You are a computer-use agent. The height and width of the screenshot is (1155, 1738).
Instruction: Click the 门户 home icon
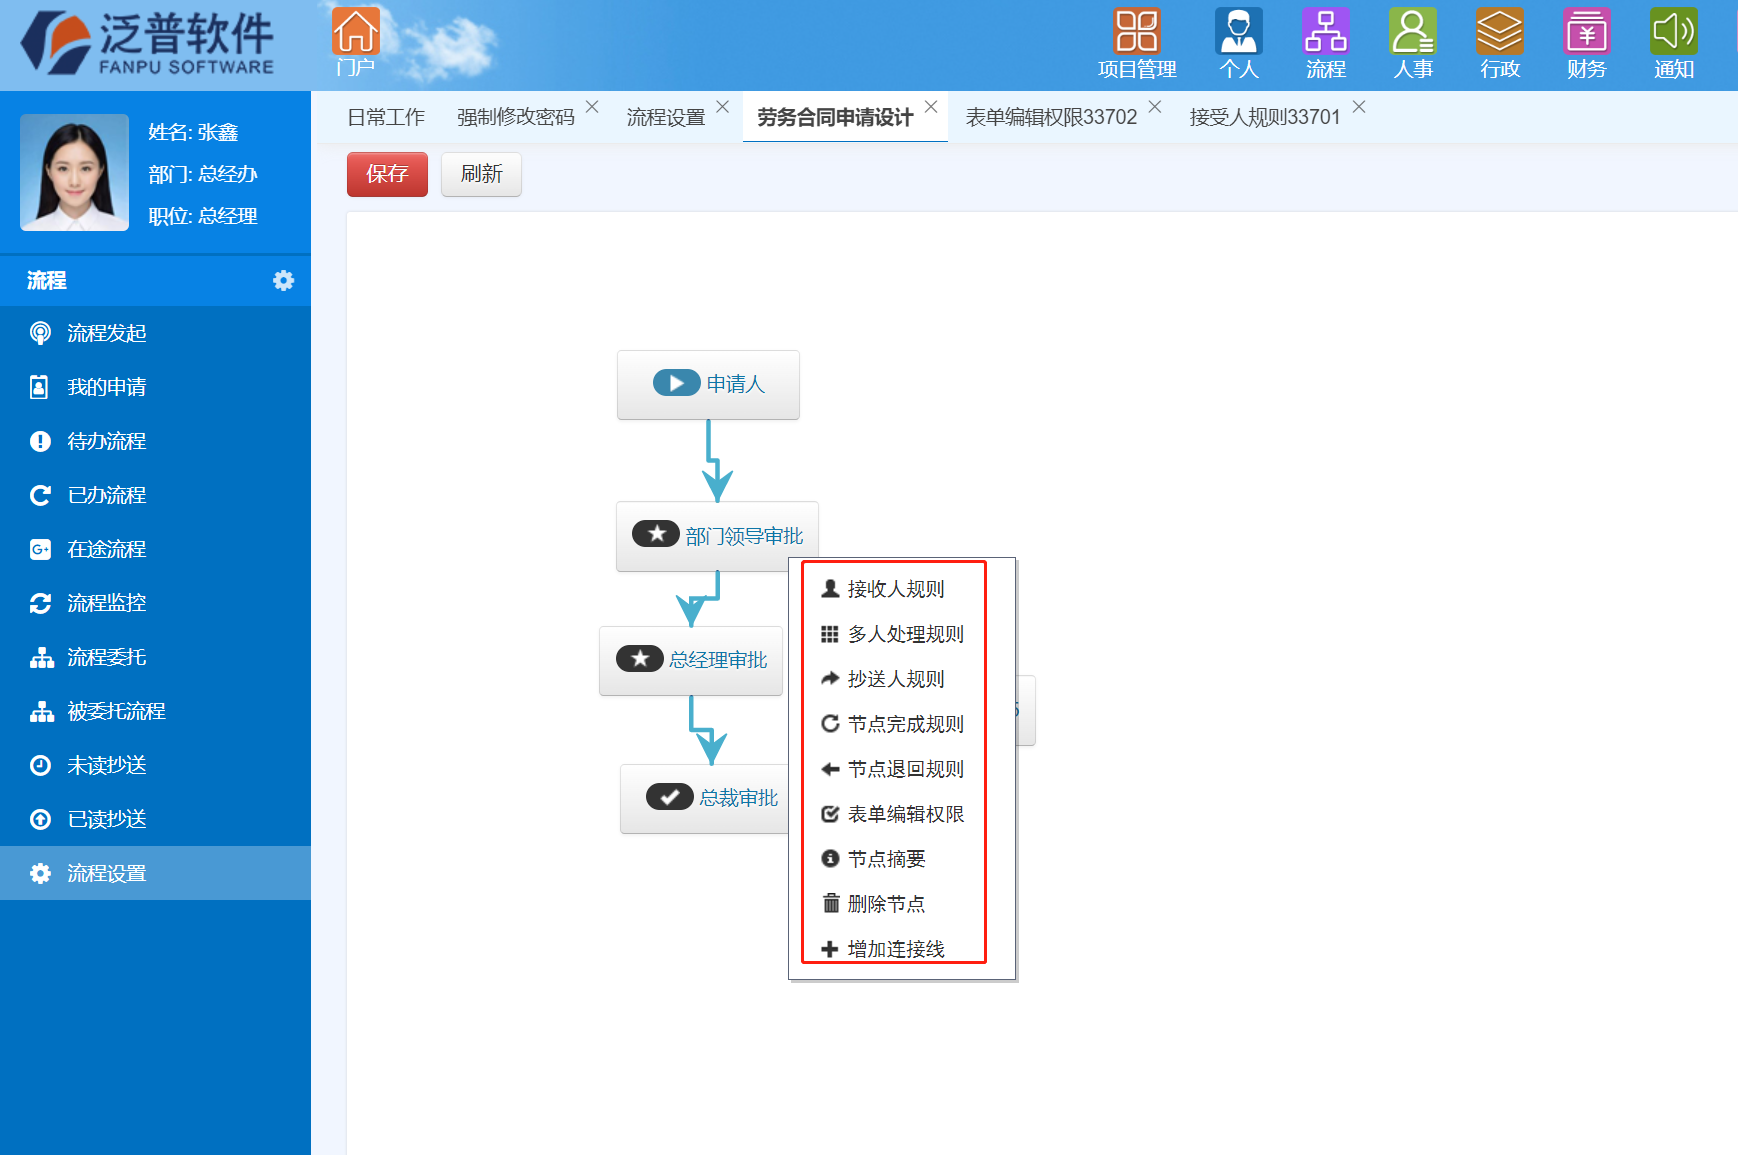pos(355,32)
